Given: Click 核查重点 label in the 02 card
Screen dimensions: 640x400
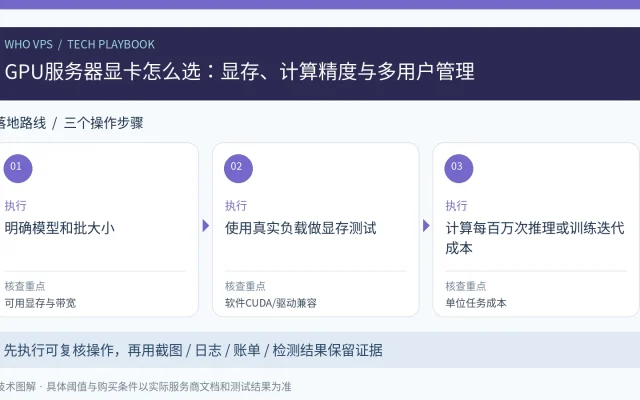Looking at the screenshot, I should [x=245, y=286].
